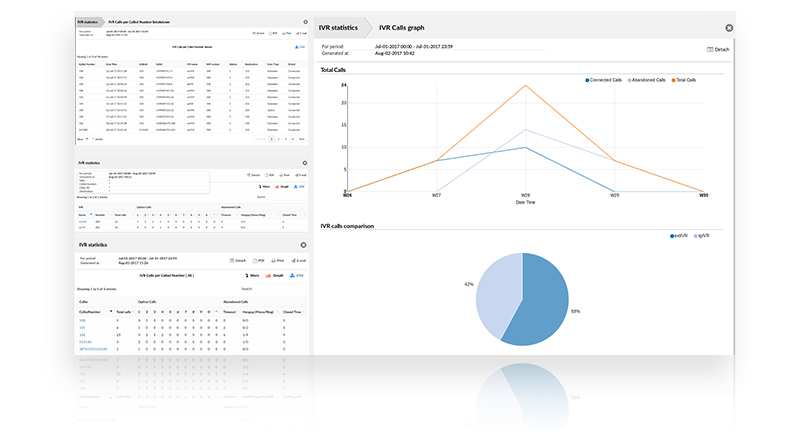Open extIVR link in middle IVR table
This screenshot has height=435, width=800.
pyautogui.click(x=82, y=222)
